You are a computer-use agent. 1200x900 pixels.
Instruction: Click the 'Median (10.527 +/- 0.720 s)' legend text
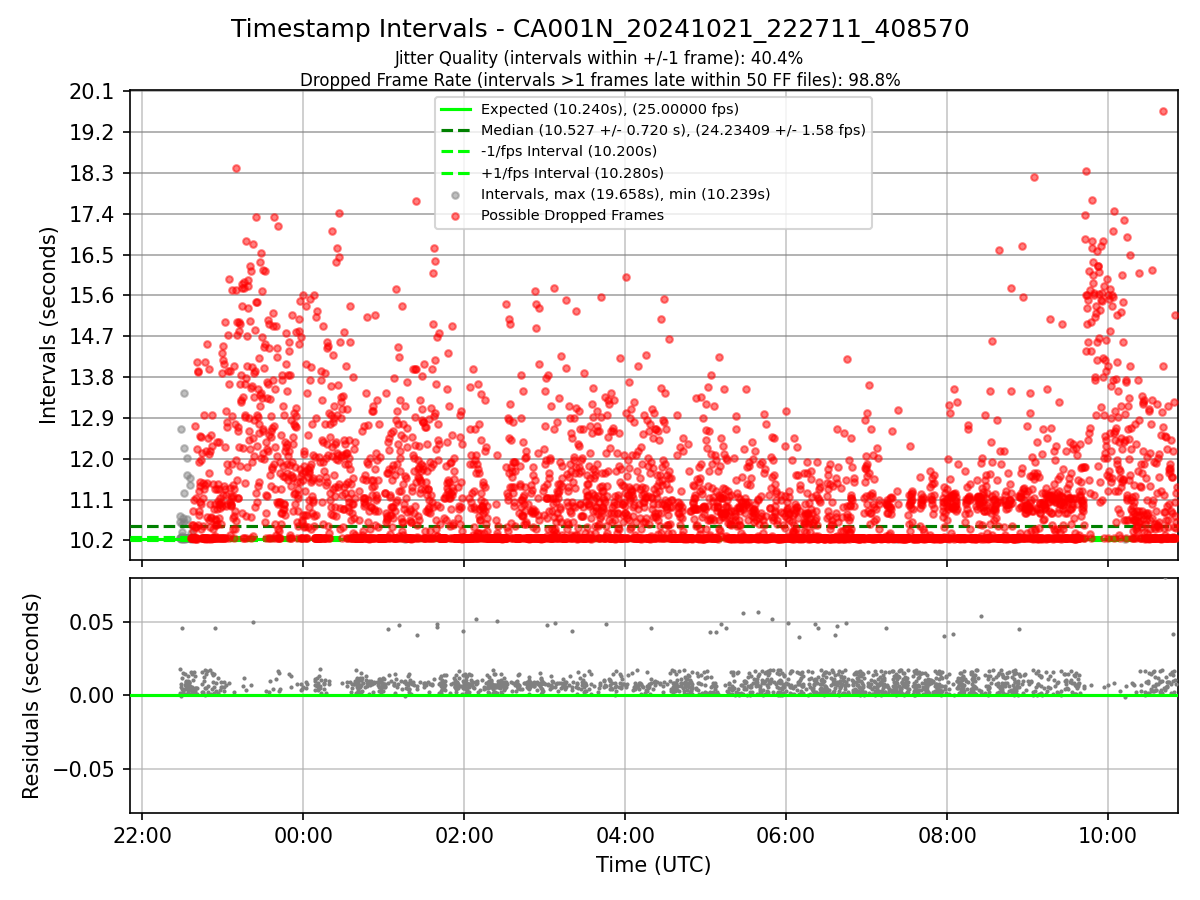(x=673, y=130)
